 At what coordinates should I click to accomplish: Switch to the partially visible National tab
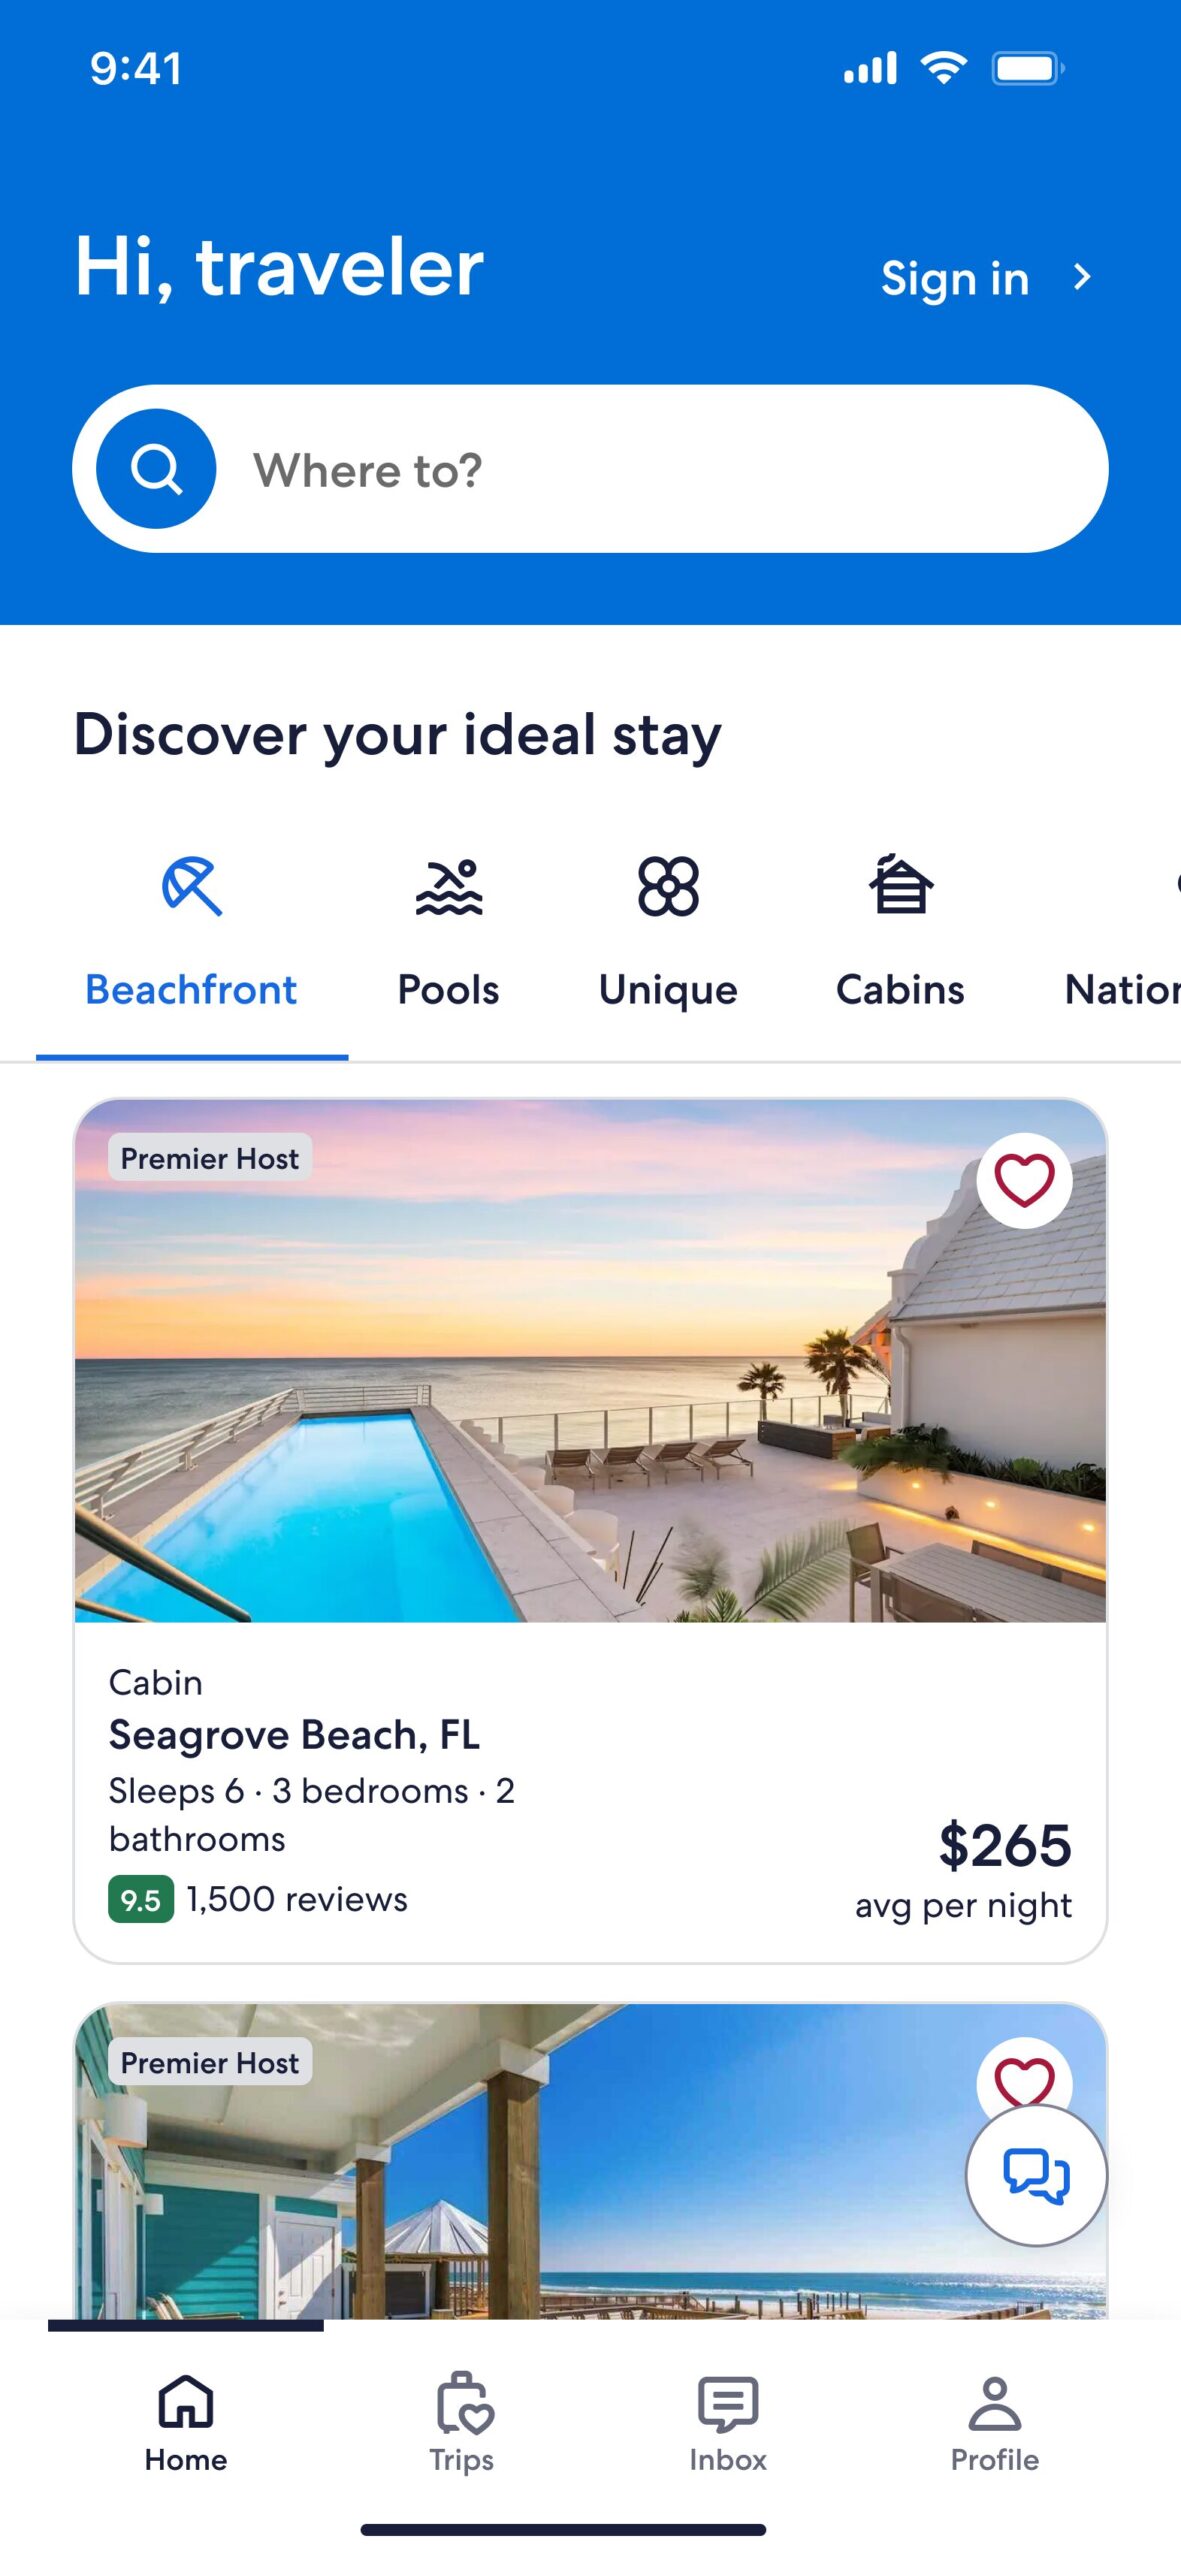1122,989
